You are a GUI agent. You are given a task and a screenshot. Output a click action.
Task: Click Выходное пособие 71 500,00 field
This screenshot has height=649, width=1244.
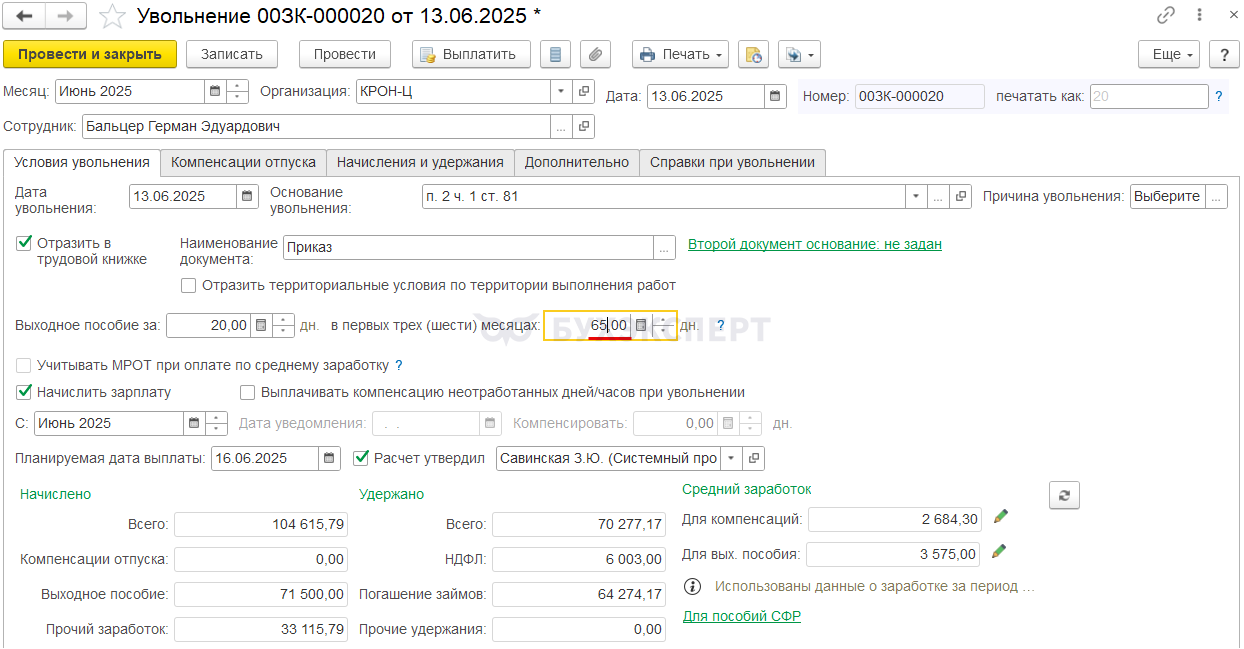tap(262, 594)
